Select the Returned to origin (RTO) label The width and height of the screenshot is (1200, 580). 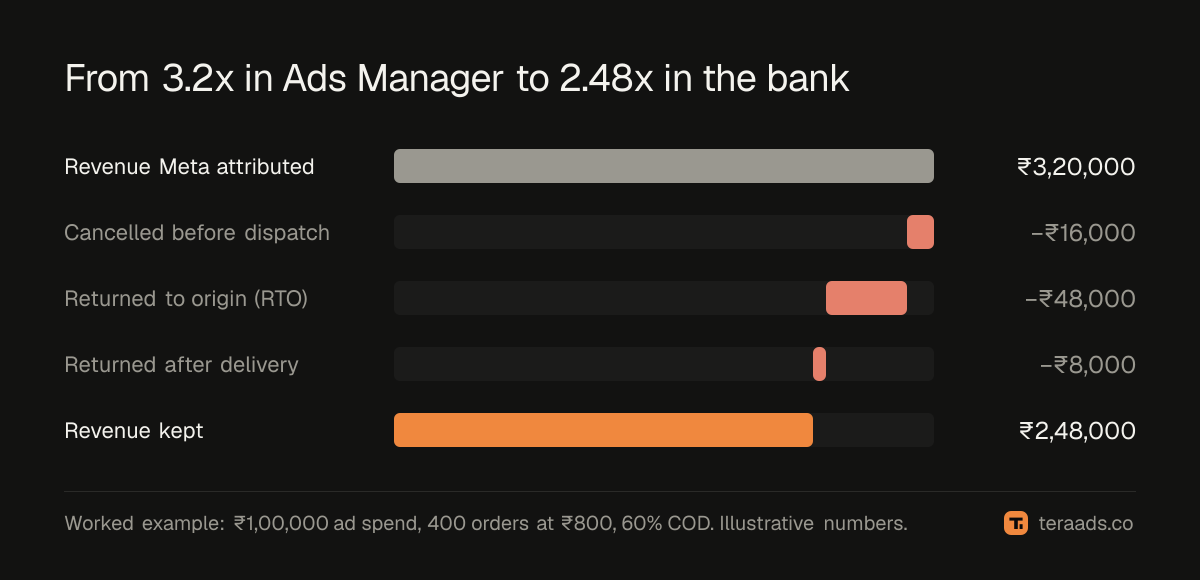coord(186,299)
